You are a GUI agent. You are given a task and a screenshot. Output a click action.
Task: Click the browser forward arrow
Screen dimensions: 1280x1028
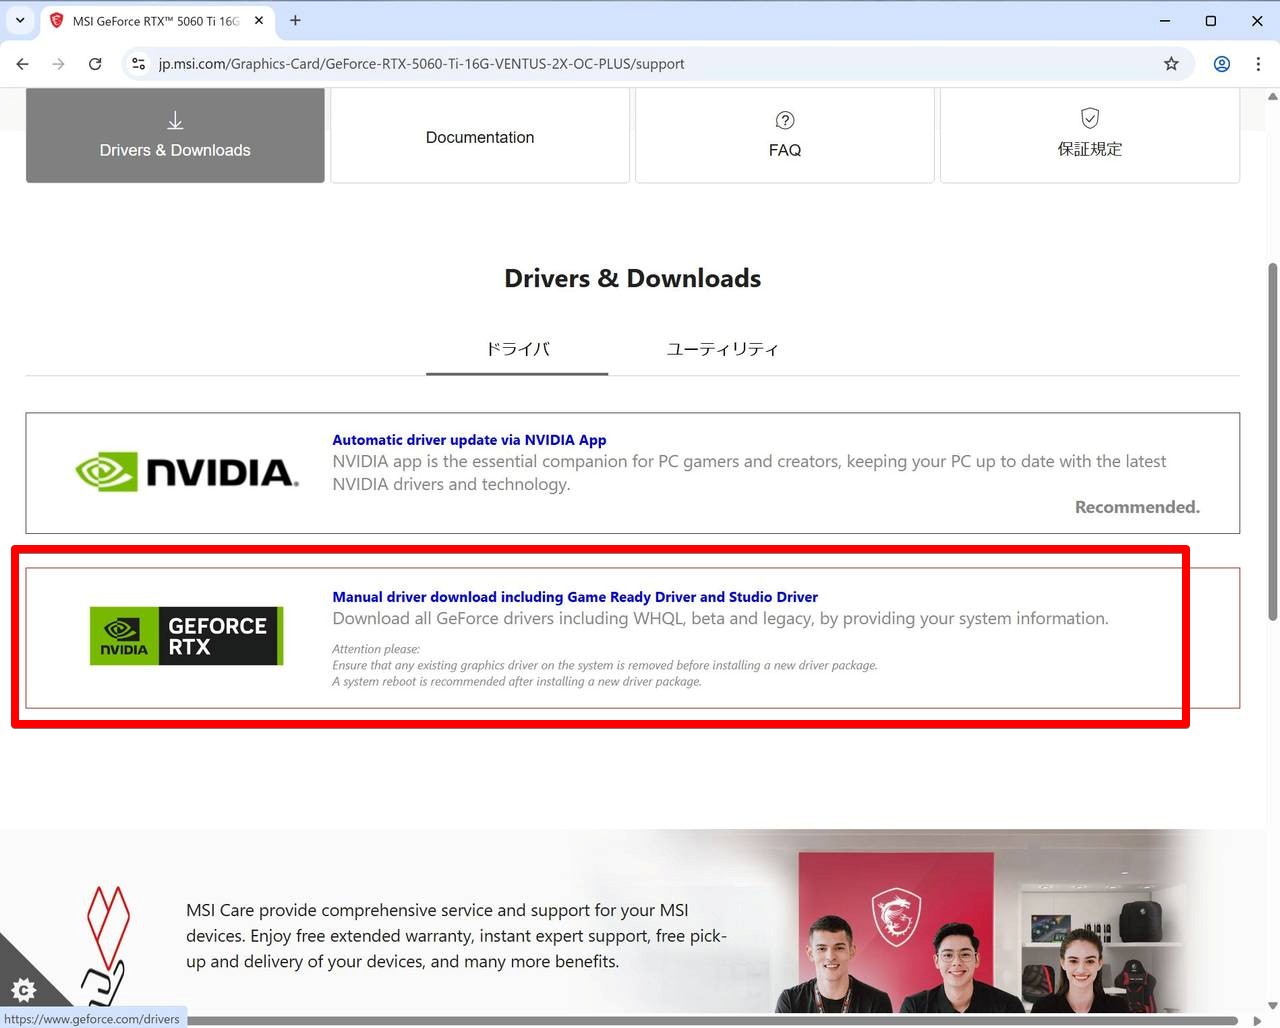coord(58,64)
